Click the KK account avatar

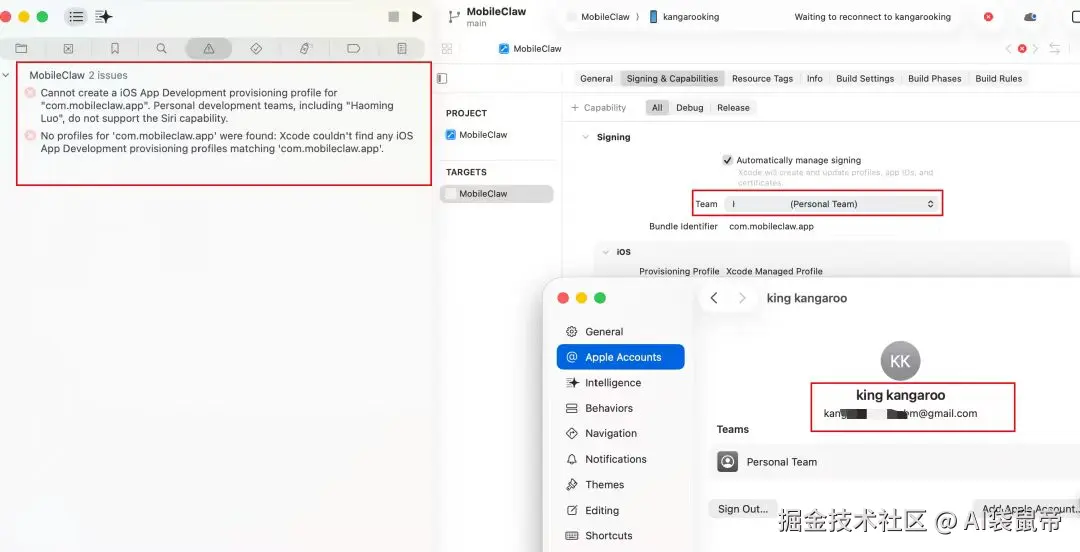coord(900,361)
